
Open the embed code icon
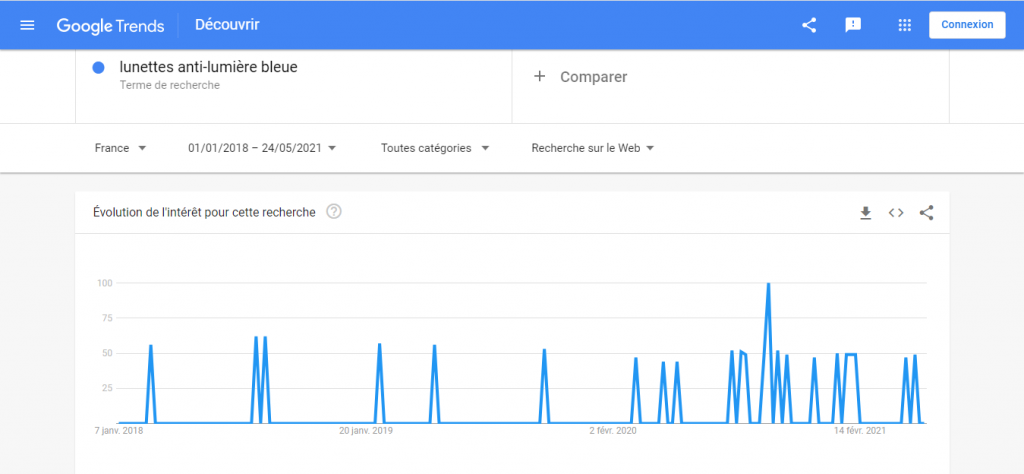[896, 212]
